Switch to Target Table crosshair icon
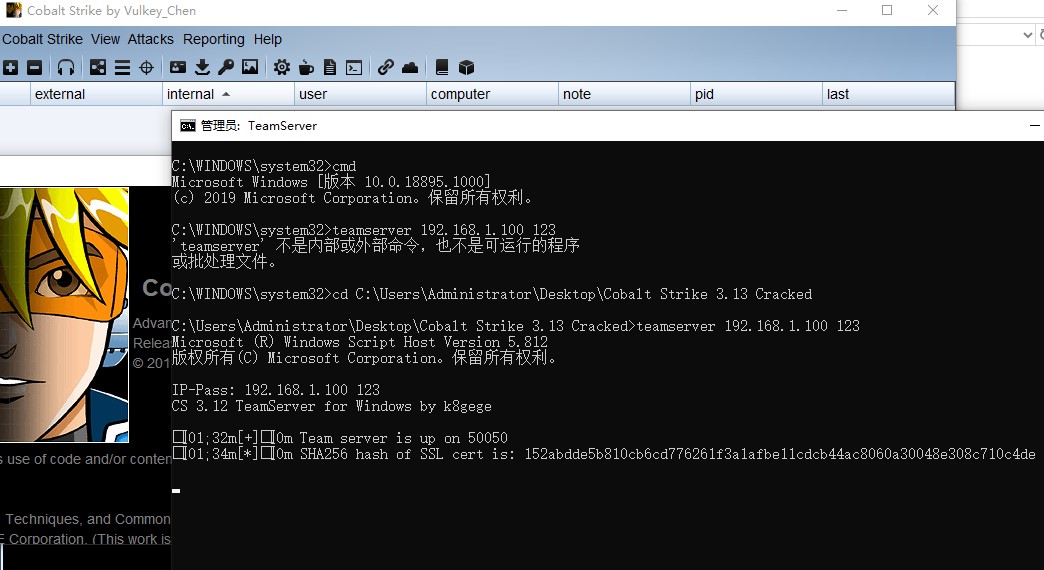 coord(146,67)
